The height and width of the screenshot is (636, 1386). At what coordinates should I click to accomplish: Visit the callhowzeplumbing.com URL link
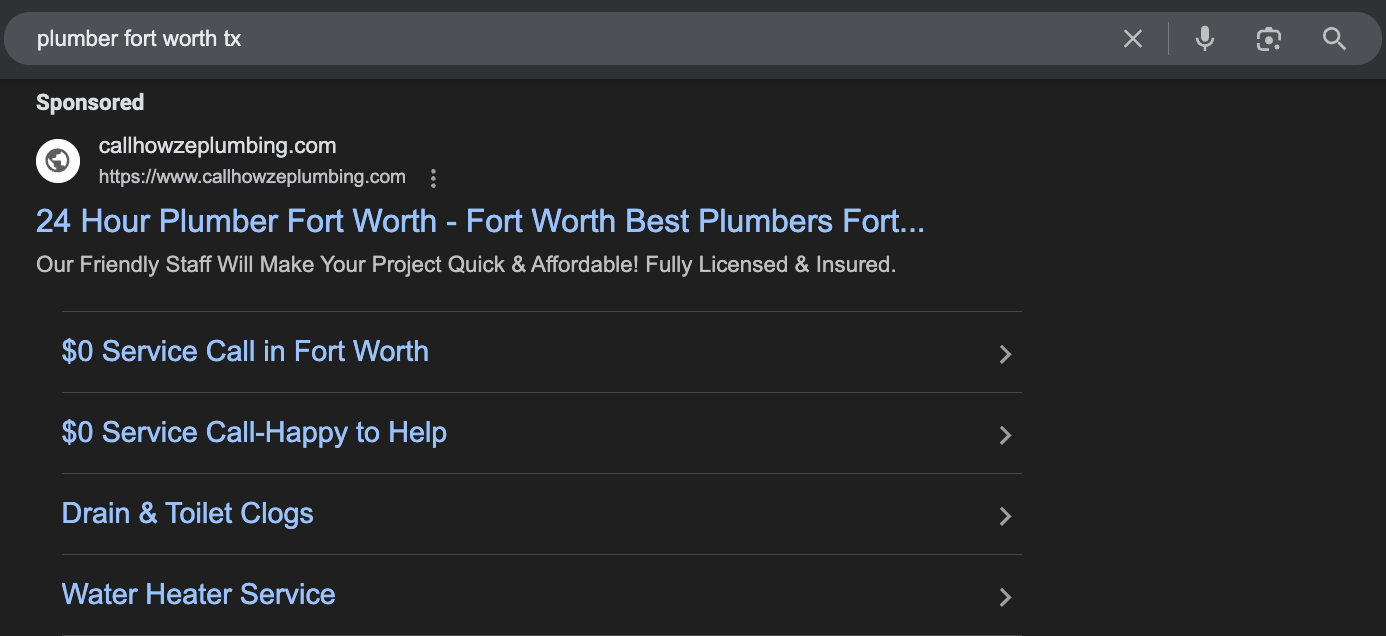(x=251, y=177)
